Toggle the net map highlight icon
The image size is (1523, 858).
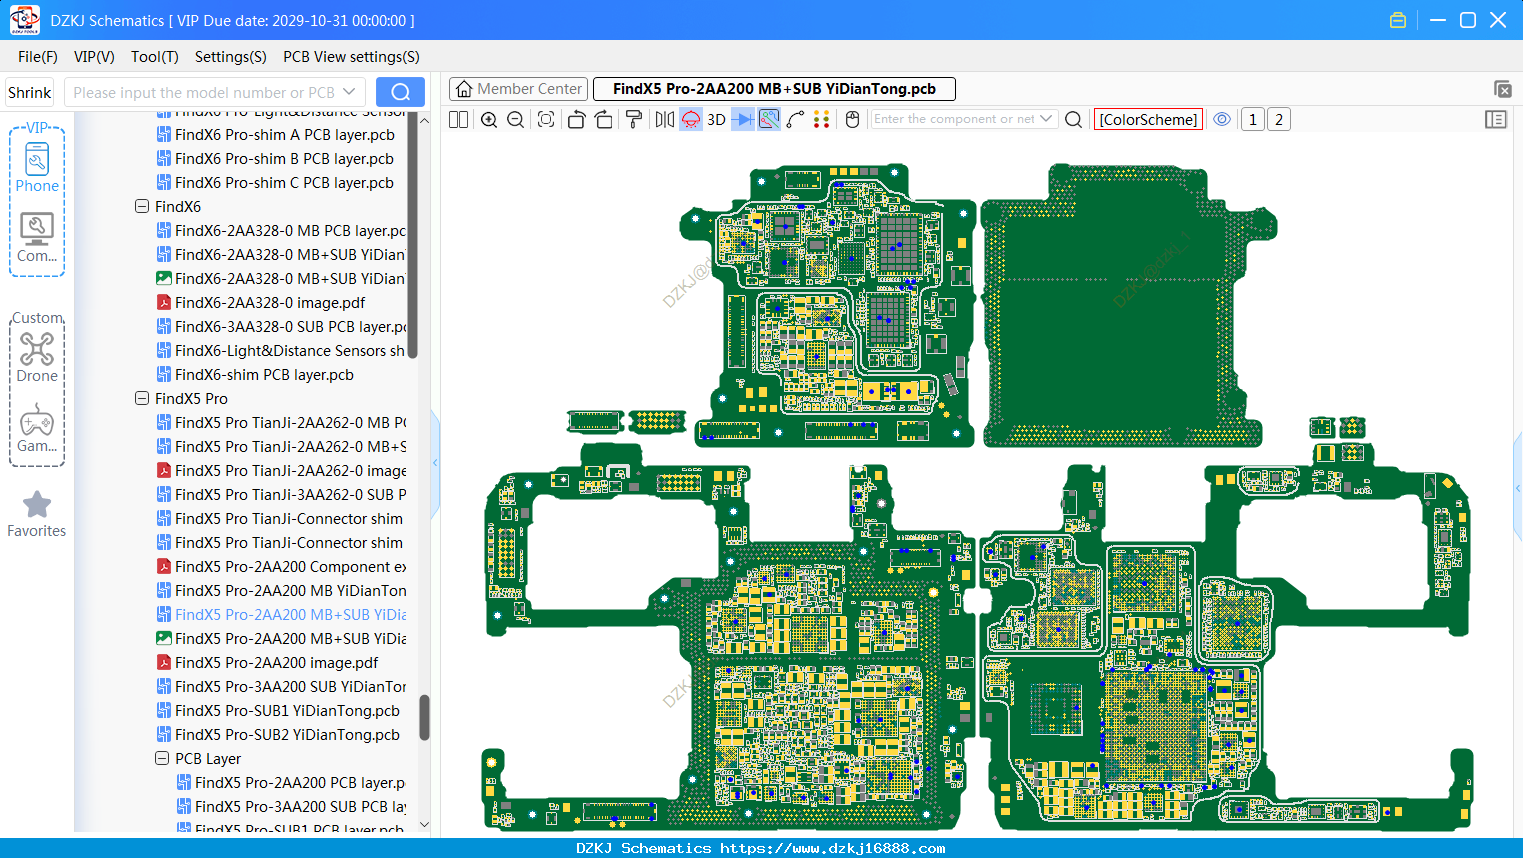(x=769, y=120)
